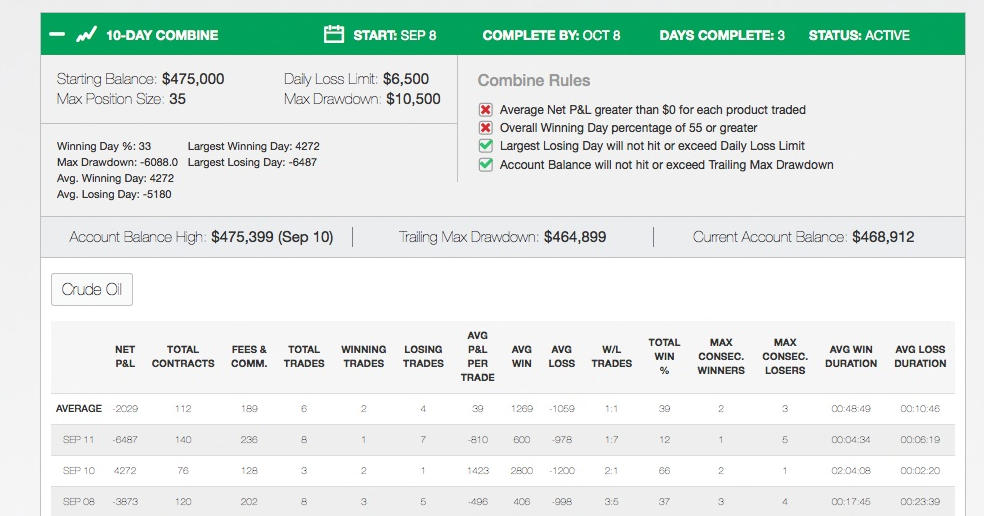Click the Max Position Size 35 value
This screenshot has width=984, height=516.
[x=178, y=99]
